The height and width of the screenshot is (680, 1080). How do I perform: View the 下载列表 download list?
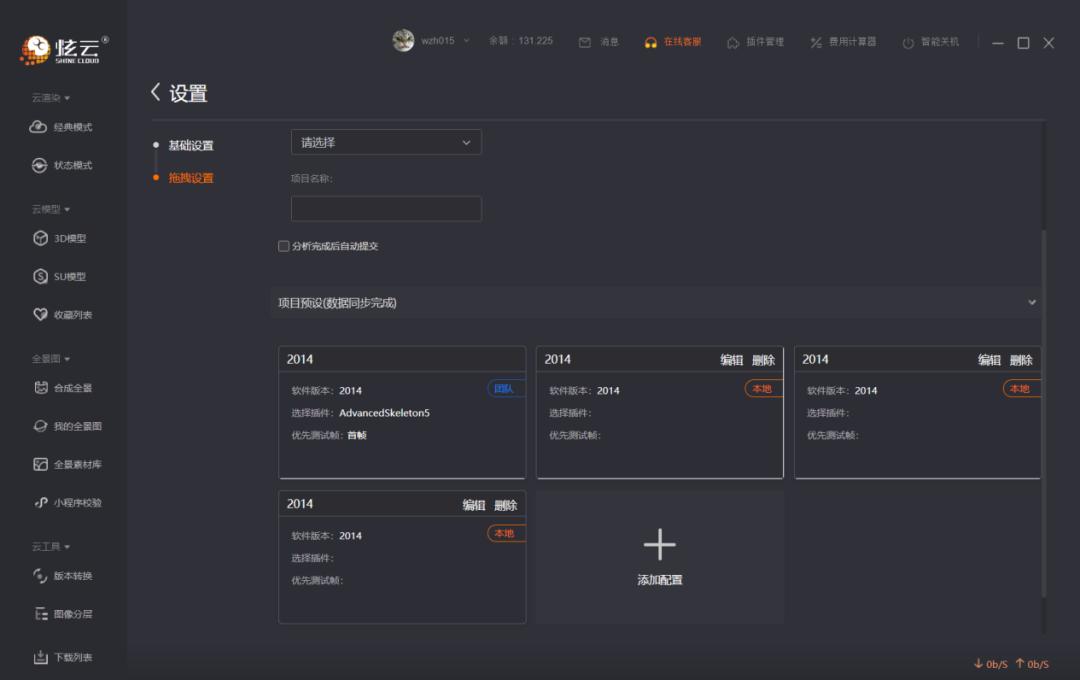[64, 657]
